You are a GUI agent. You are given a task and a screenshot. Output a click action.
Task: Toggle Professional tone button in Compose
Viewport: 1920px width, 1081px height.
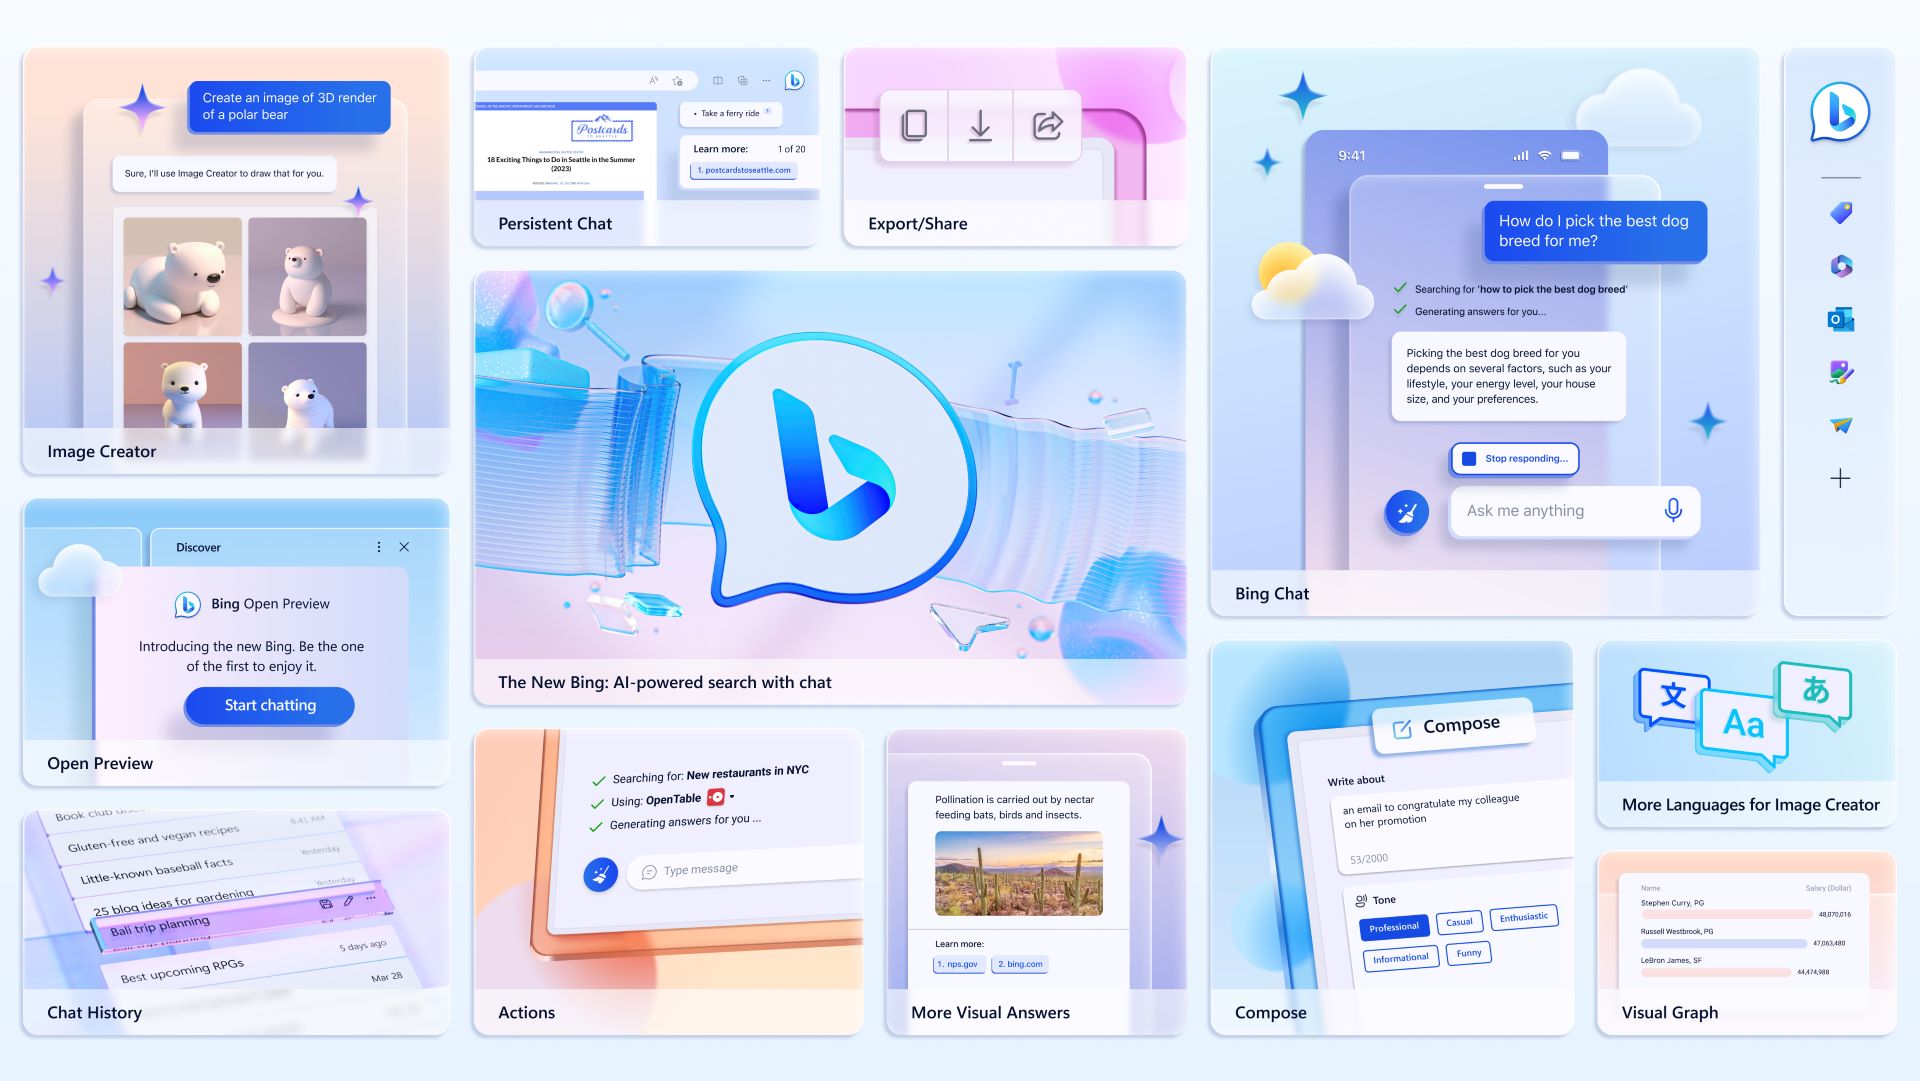tap(1394, 925)
